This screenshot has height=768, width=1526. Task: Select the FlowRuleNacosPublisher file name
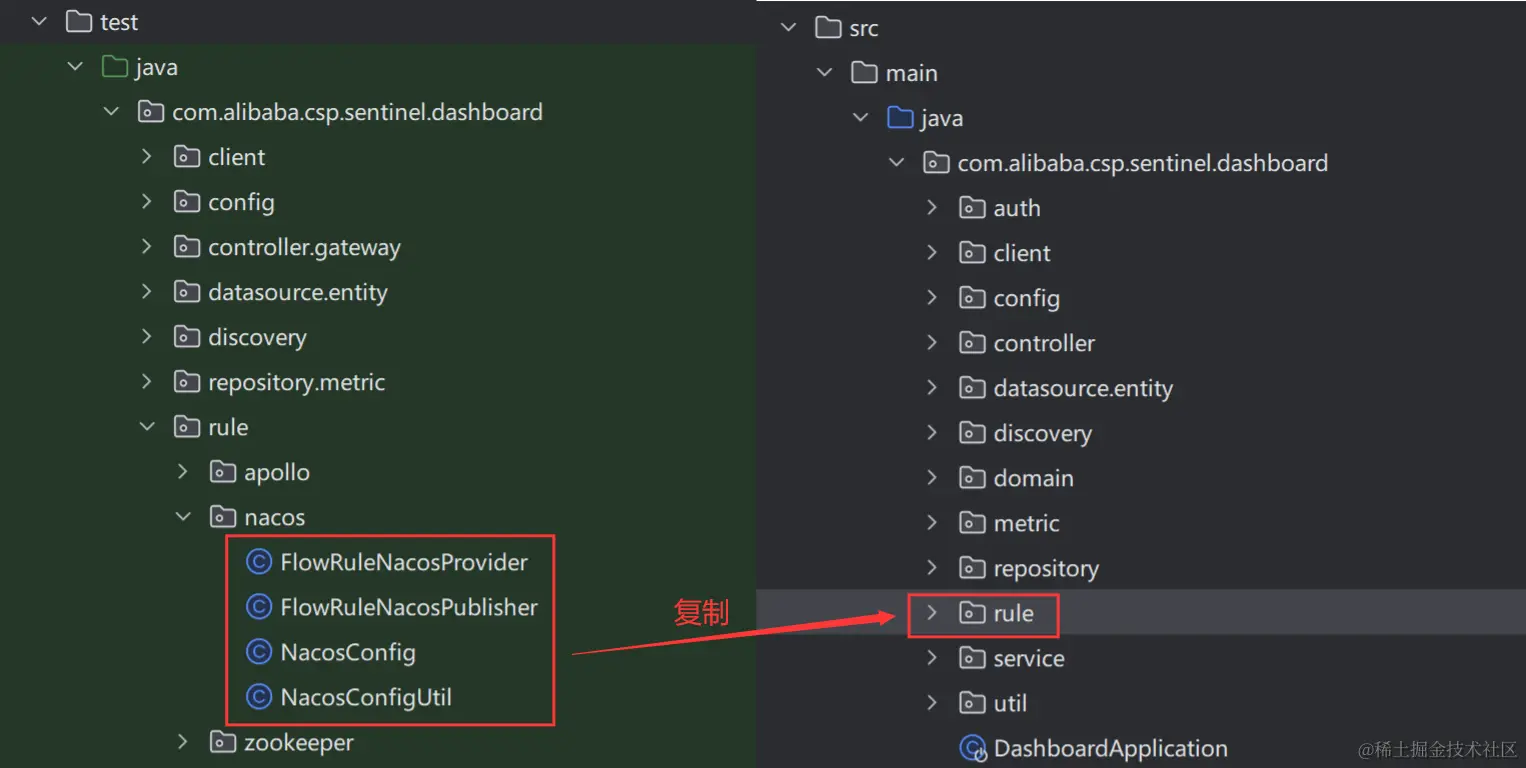409,607
